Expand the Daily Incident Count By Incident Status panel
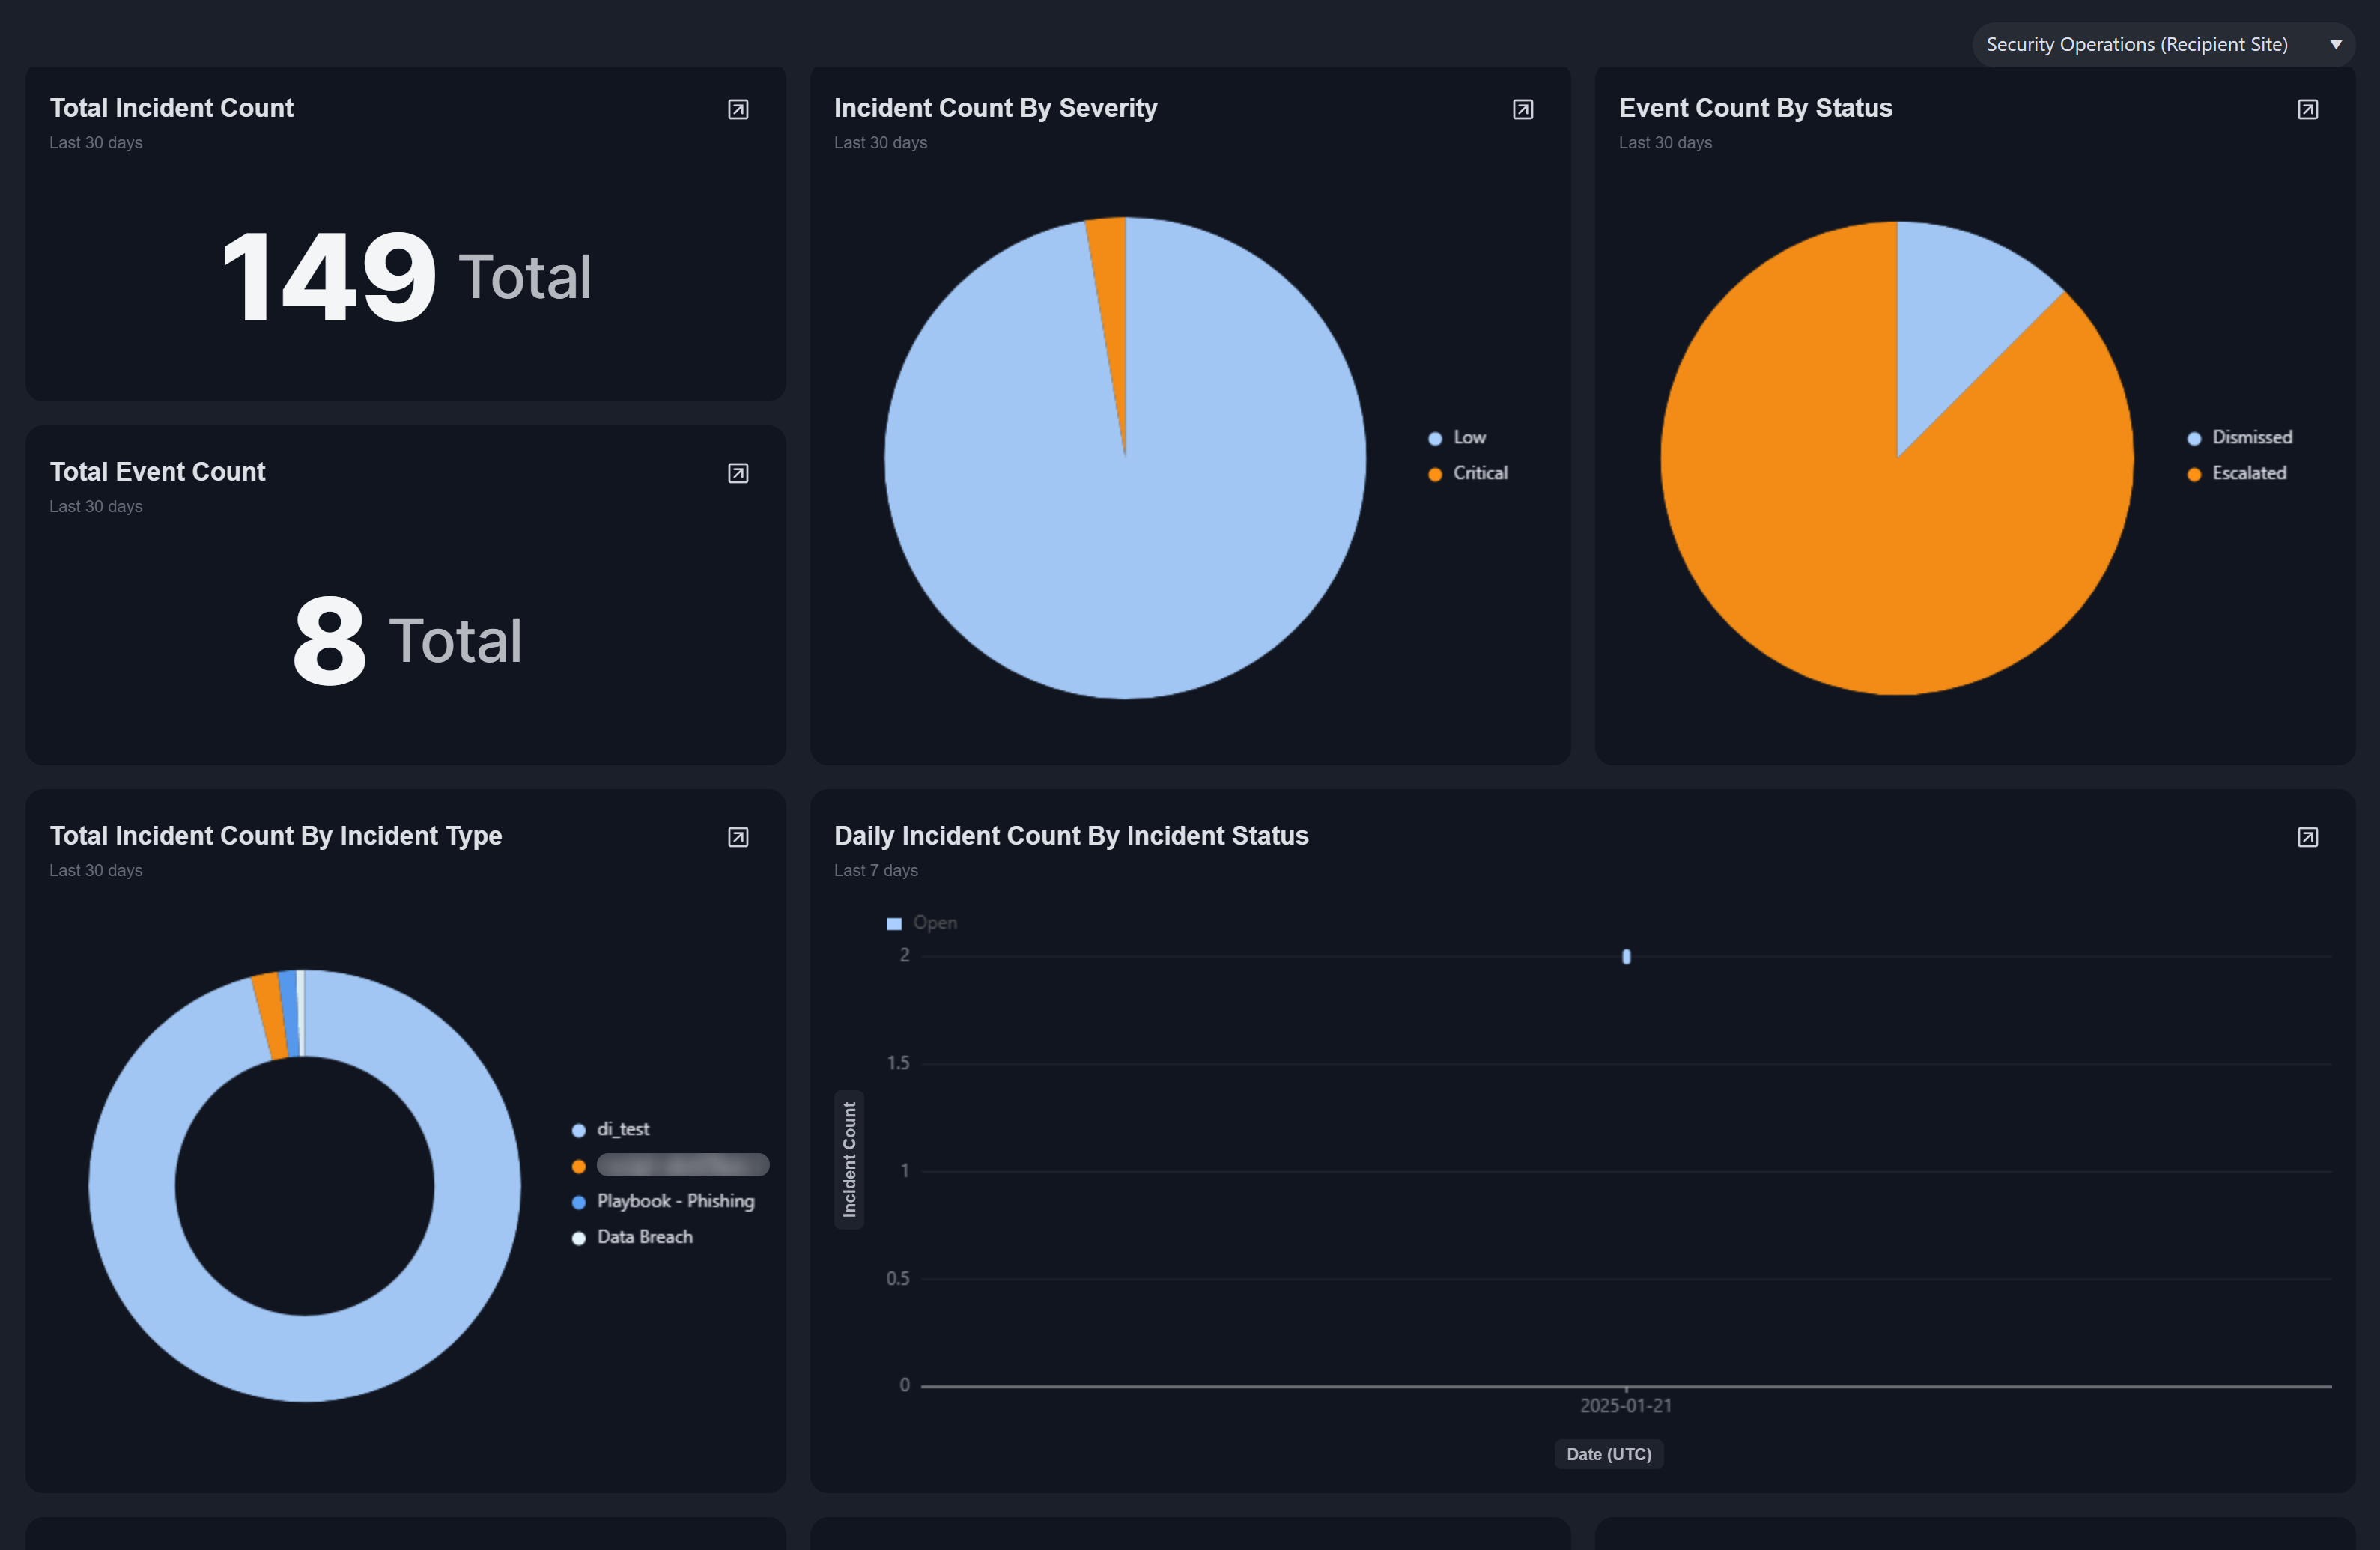The image size is (2380, 1550). pos(2307,837)
